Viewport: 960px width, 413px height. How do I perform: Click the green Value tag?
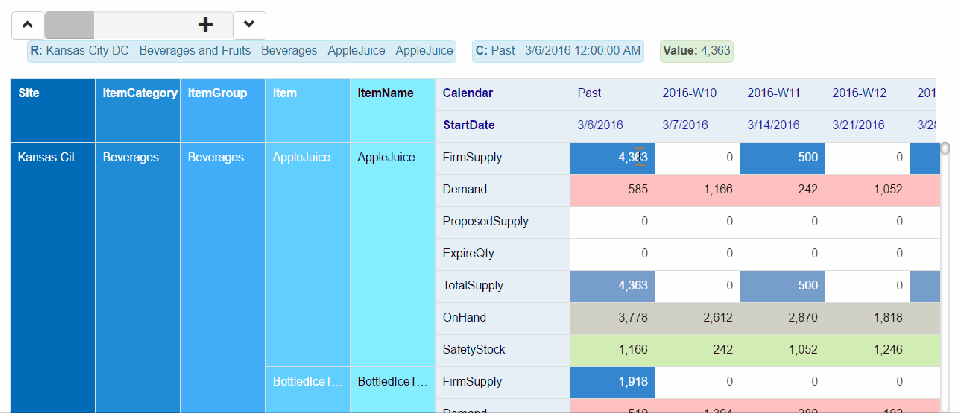coord(697,50)
